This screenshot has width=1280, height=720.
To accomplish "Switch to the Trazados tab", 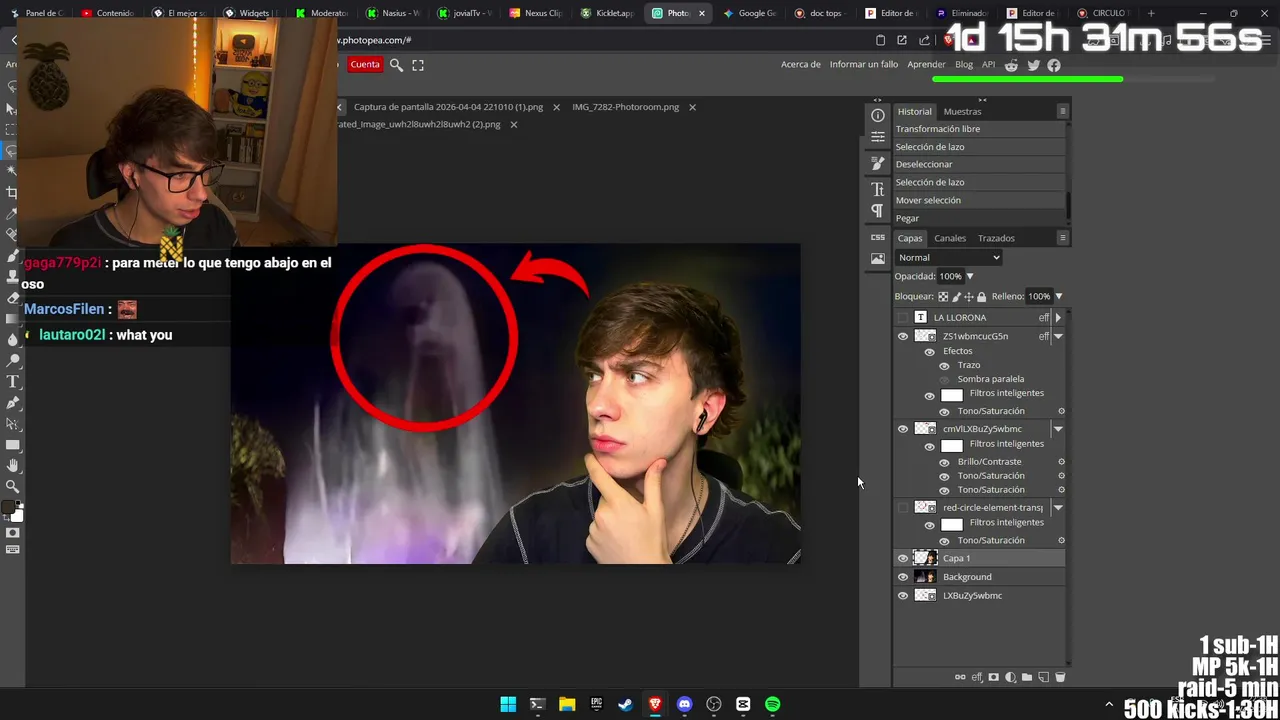I will 996,238.
